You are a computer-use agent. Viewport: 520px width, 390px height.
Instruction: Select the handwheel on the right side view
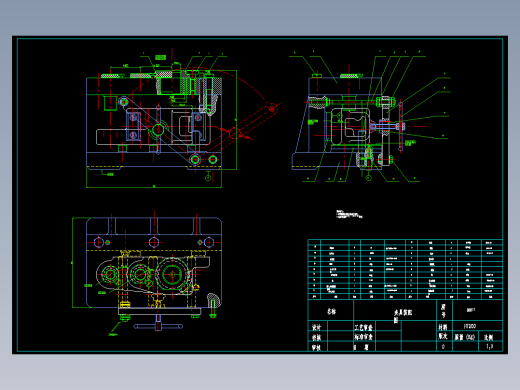point(401,127)
